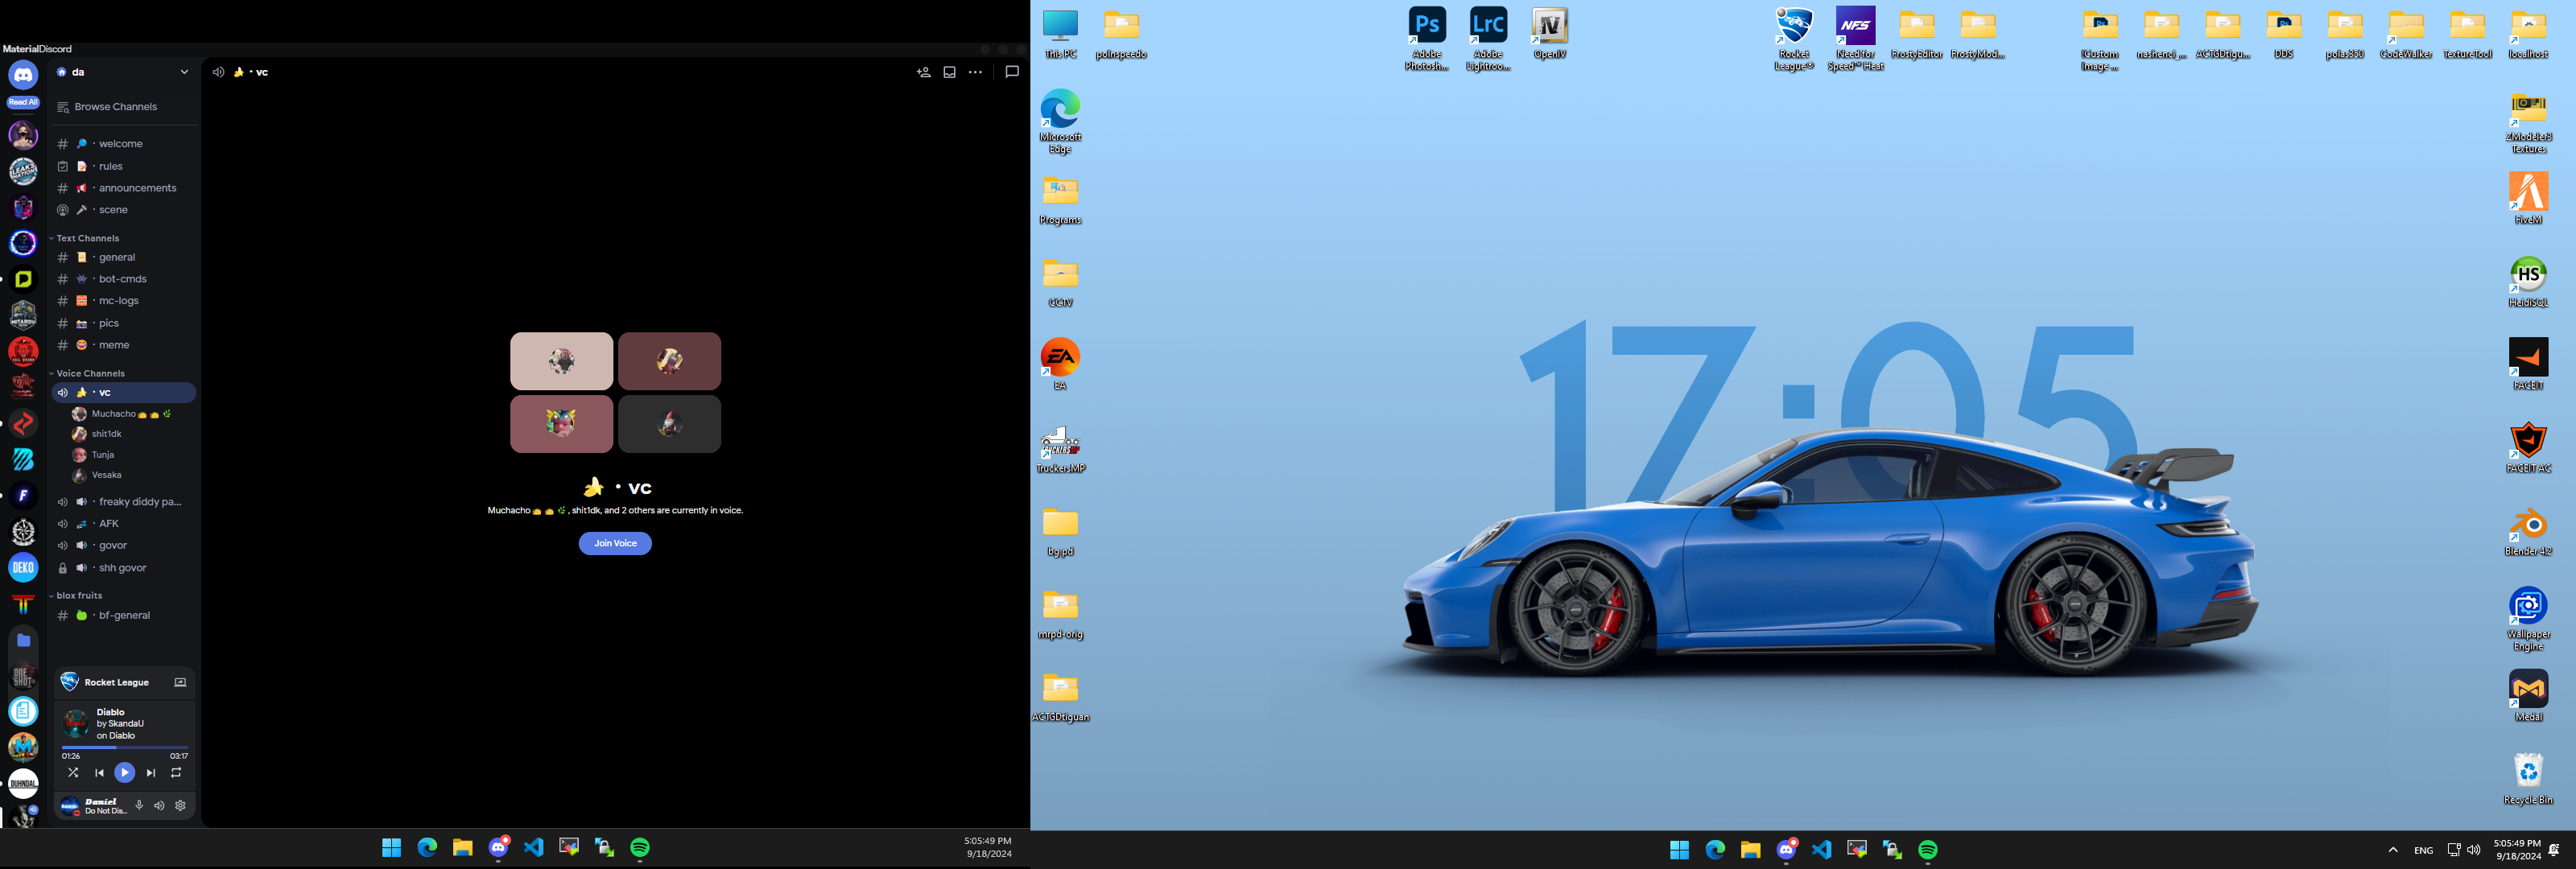Collapse the Voice Channels category
The height and width of the screenshot is (869, 2576).
point(90,374)
